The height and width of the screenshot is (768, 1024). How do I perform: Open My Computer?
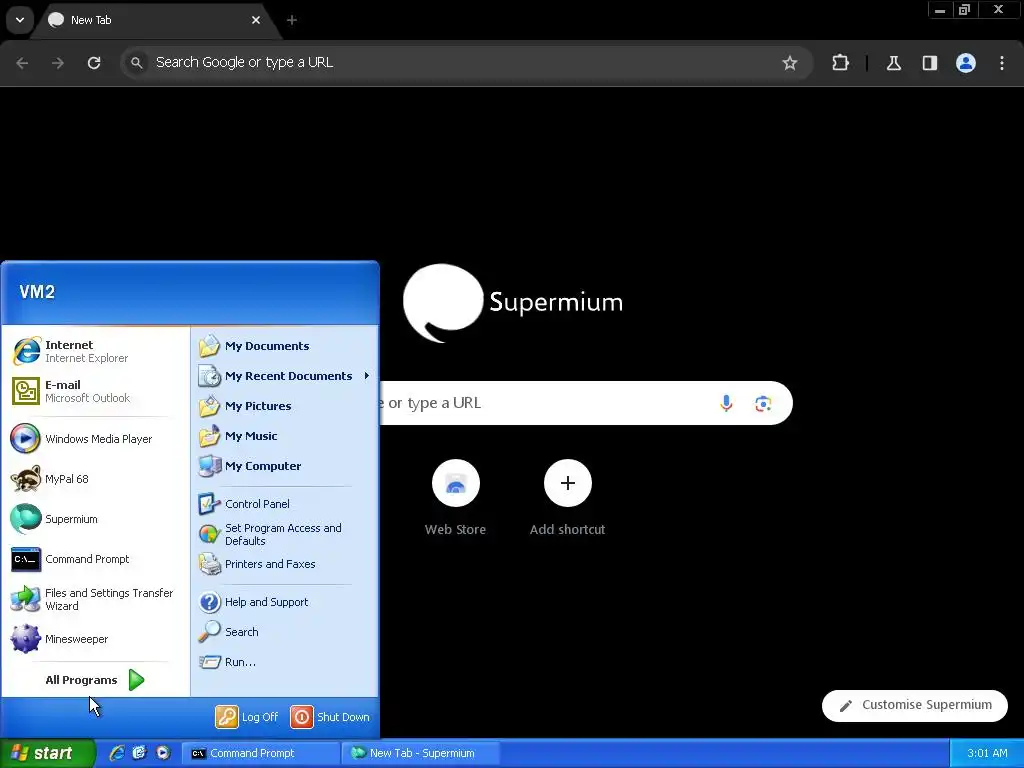click(285, 466)
